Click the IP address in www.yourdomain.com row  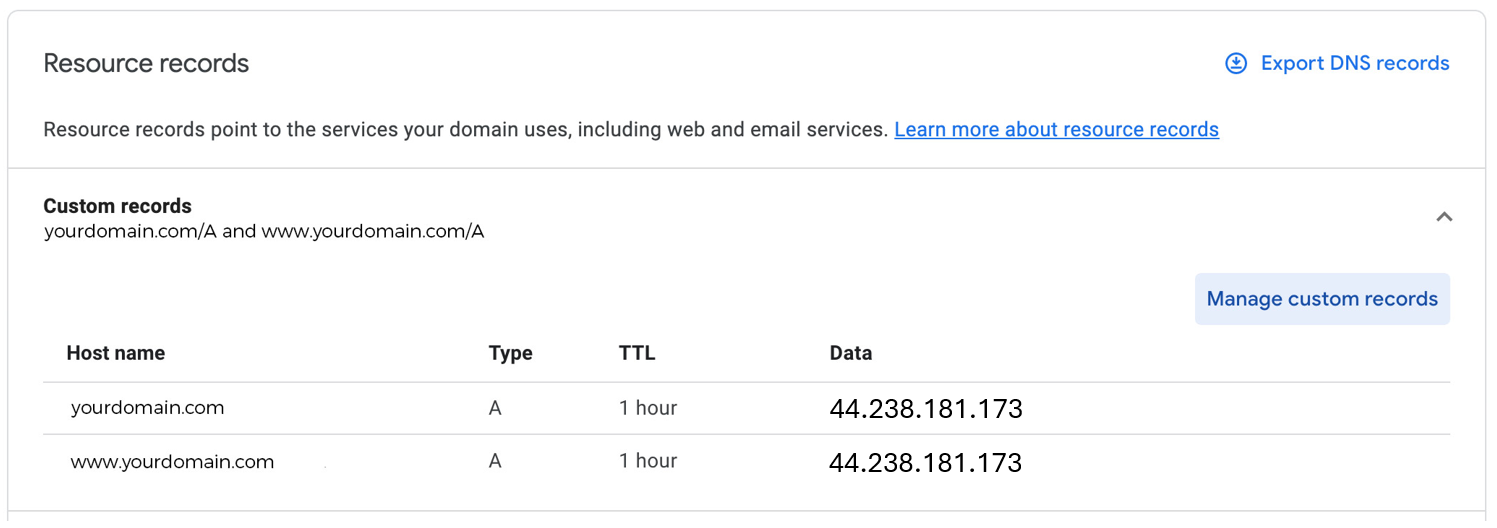click(x=925, y=462)
